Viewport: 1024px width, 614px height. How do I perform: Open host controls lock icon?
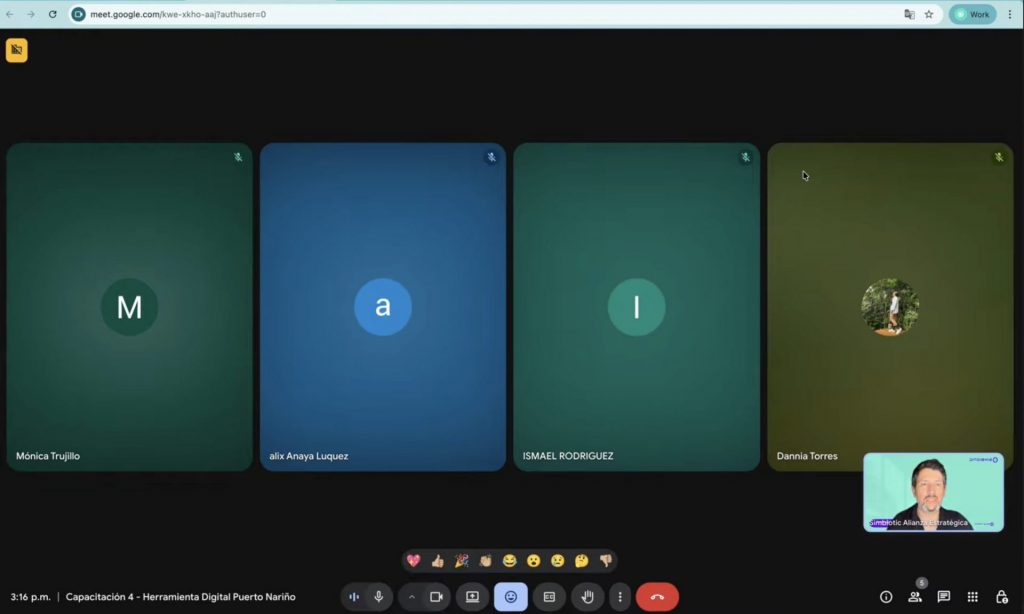pos(1001,597)
